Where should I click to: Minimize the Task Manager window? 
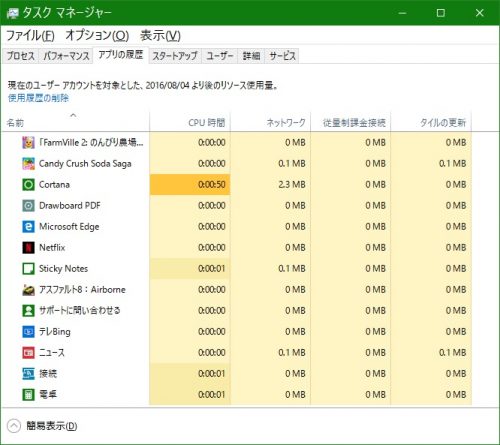click(x=402, y=13)
